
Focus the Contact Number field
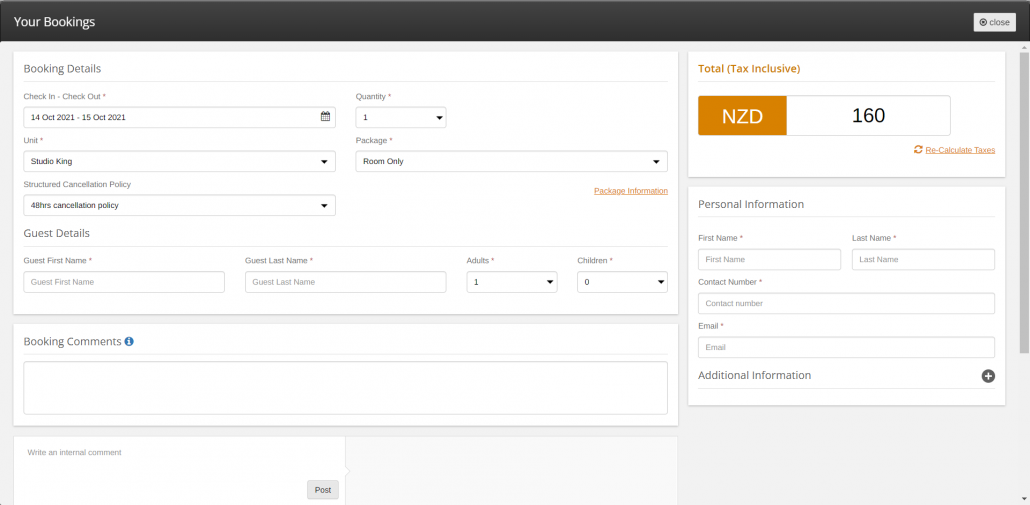click(x=846, y=303)
